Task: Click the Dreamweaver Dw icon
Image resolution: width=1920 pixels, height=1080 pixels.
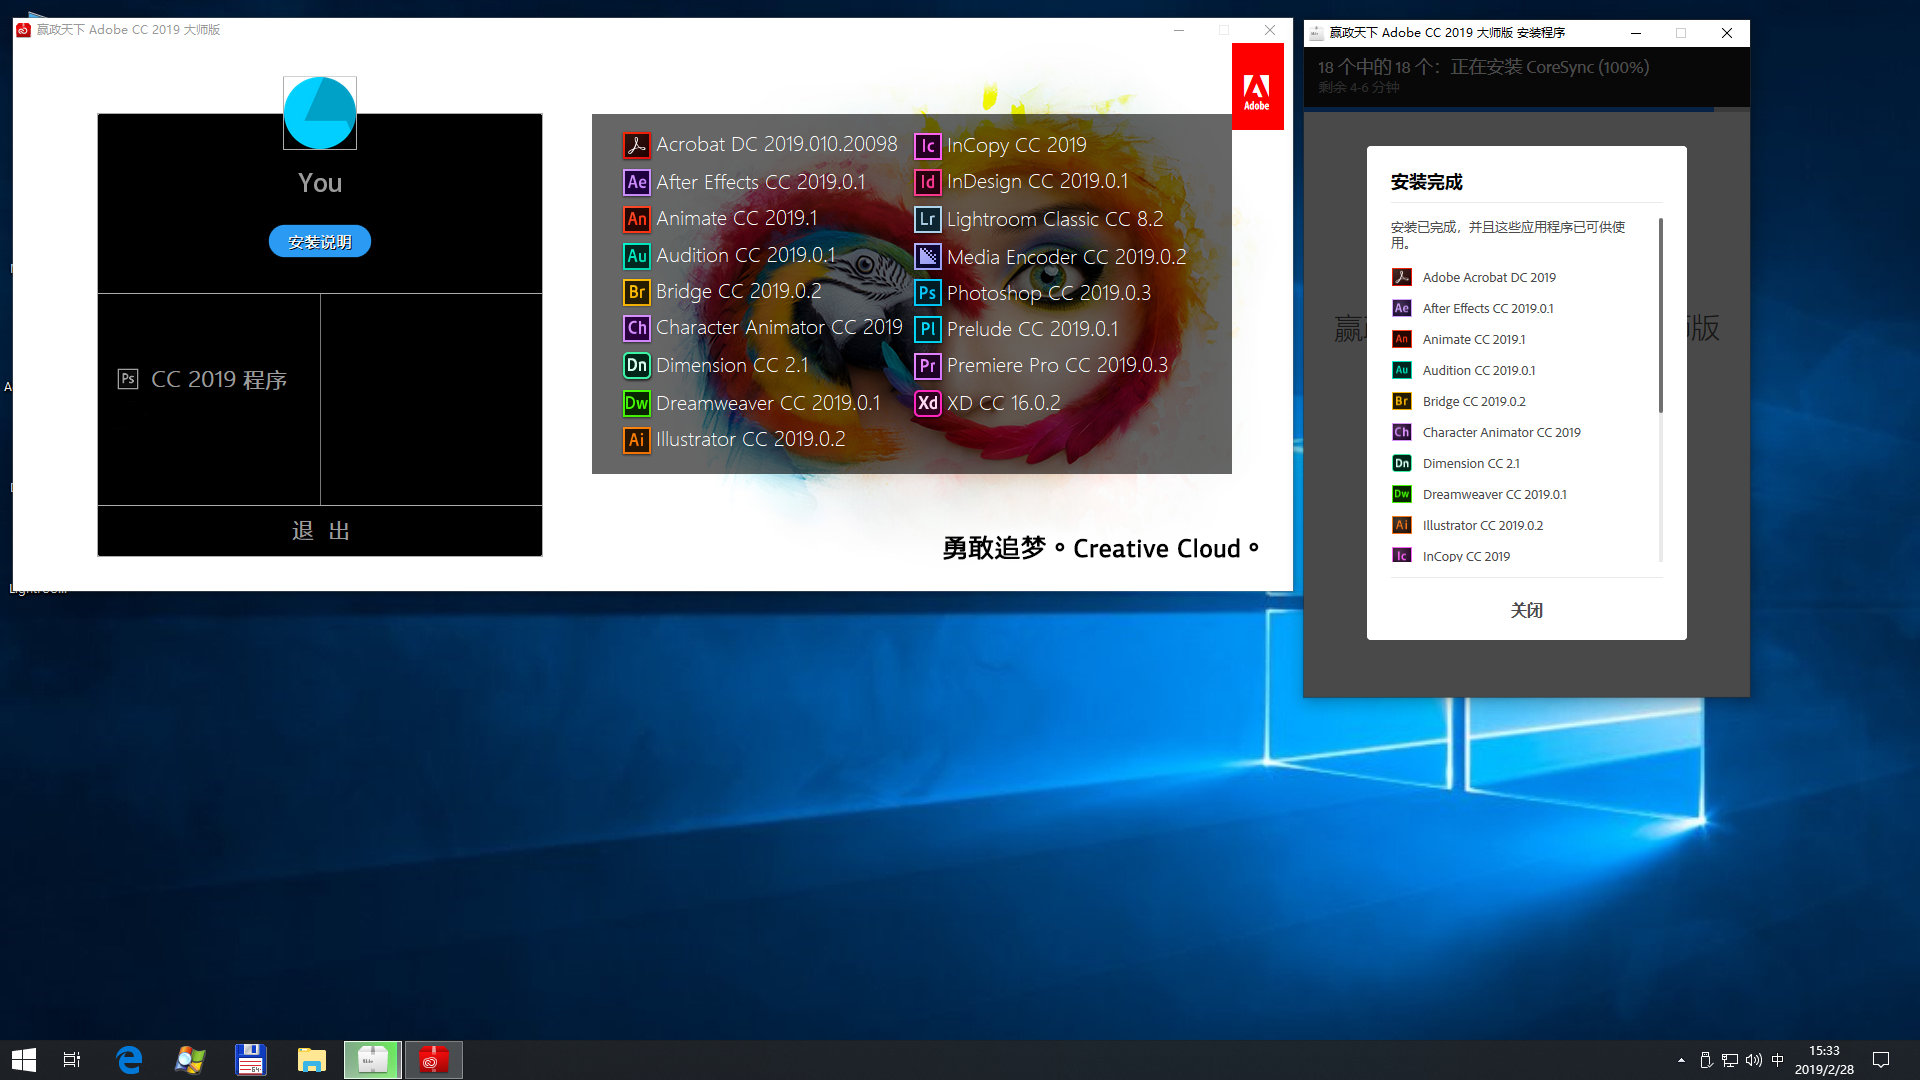Action: [636, 404]
